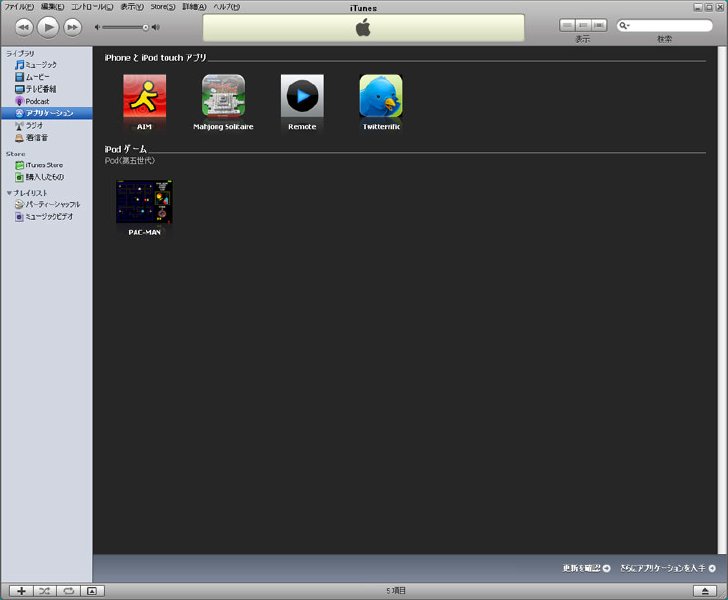Viewport: 728px width, 600px height.
Task: Switch to Cover Flow view button
Action: coord(599,25)
